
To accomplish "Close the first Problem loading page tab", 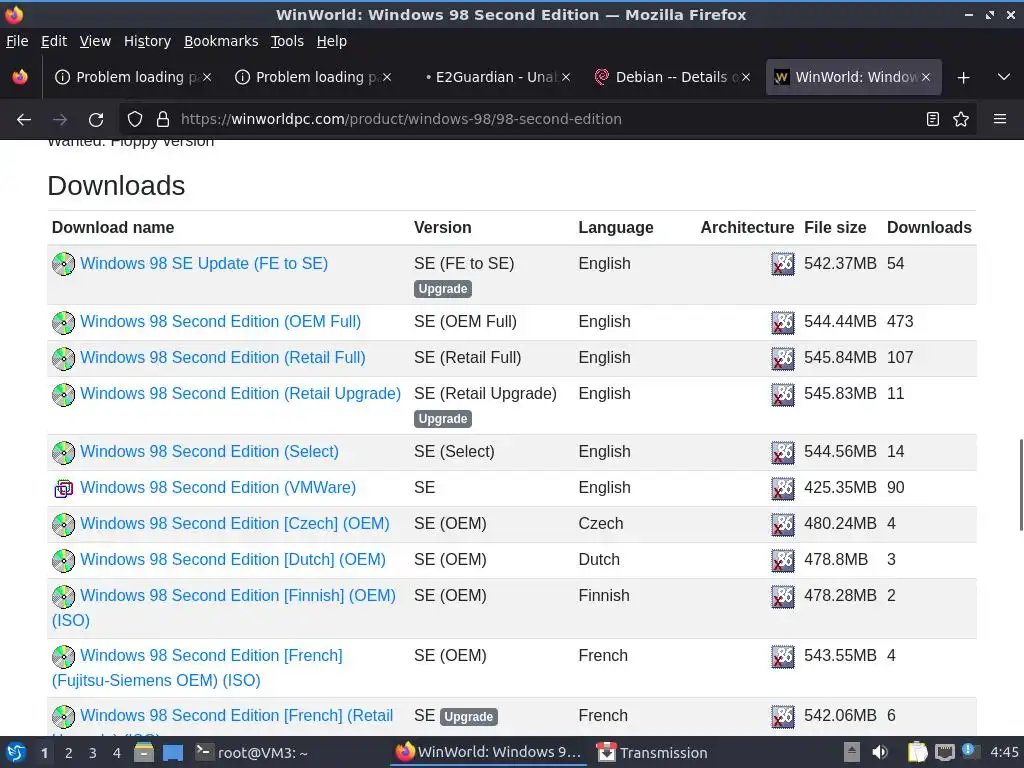I will click(x=207, y=77).
